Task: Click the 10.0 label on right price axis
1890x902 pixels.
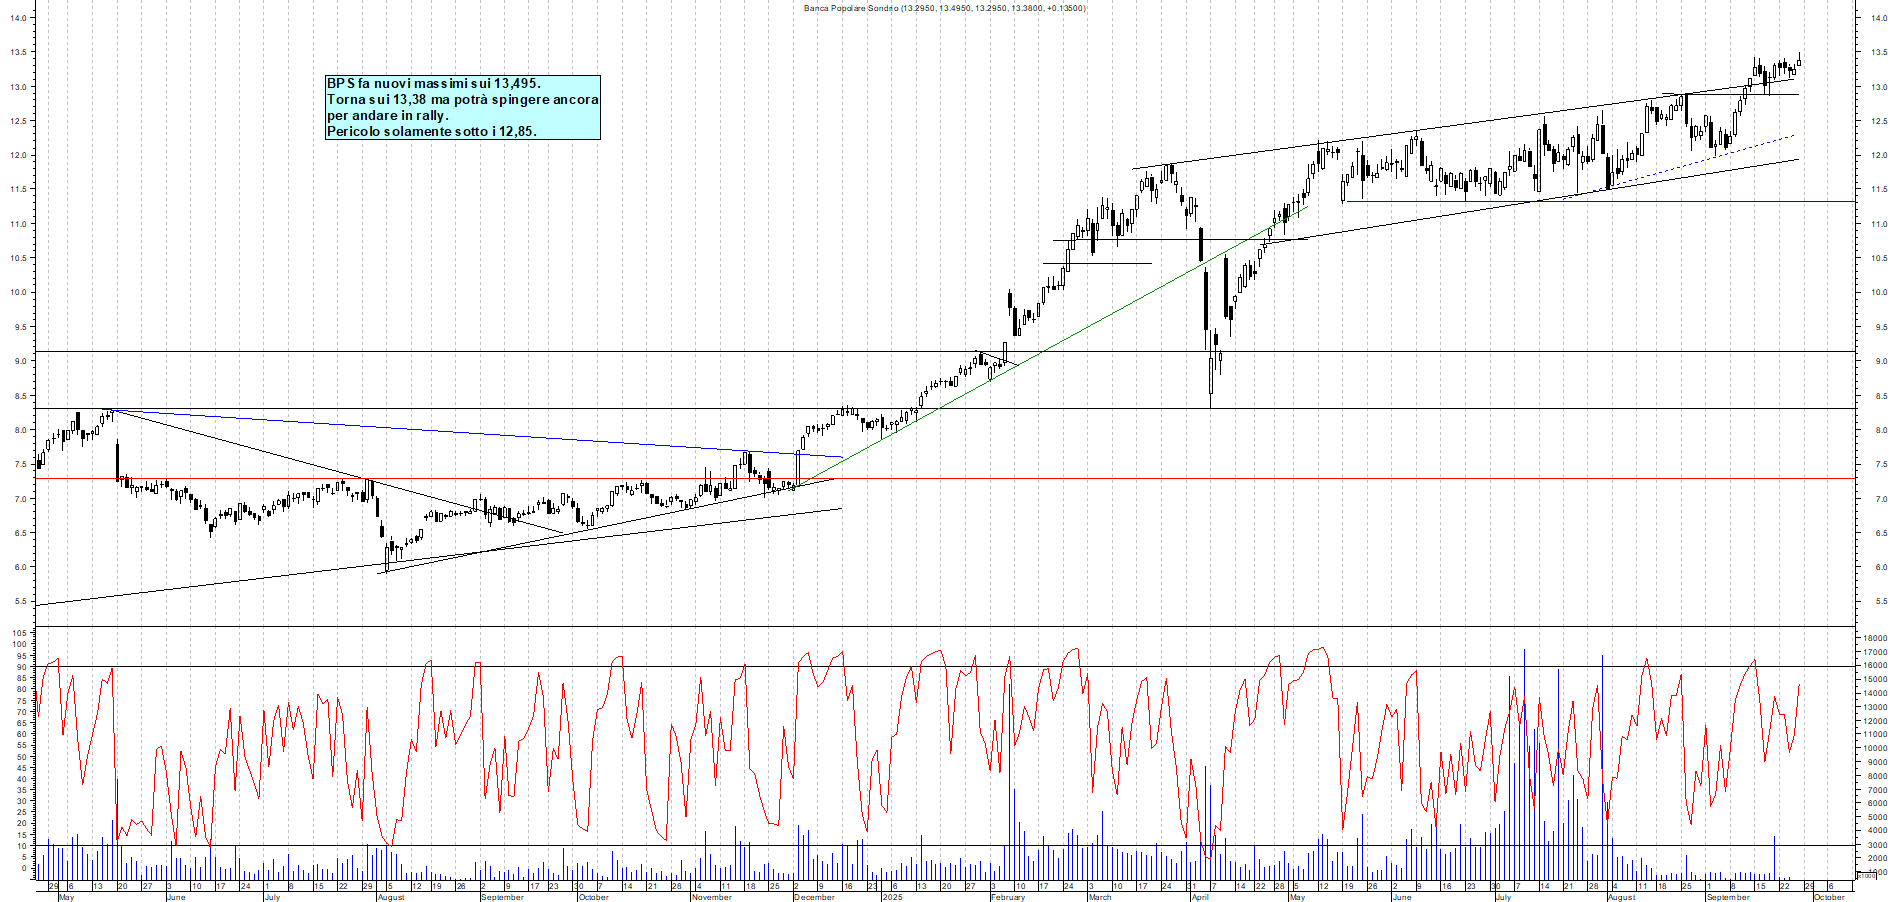Action: coord(1879,293)
